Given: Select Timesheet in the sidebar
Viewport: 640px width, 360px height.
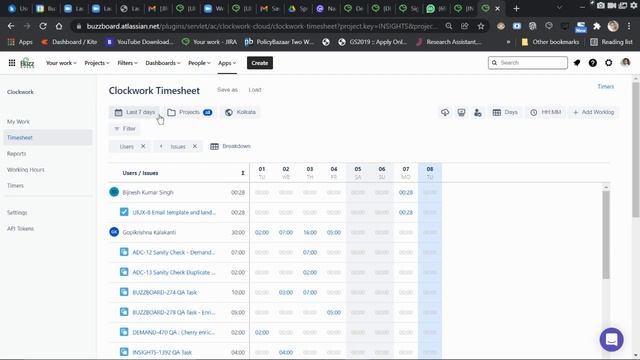Looking at the screenshot, I should click(x=48, y=138).
